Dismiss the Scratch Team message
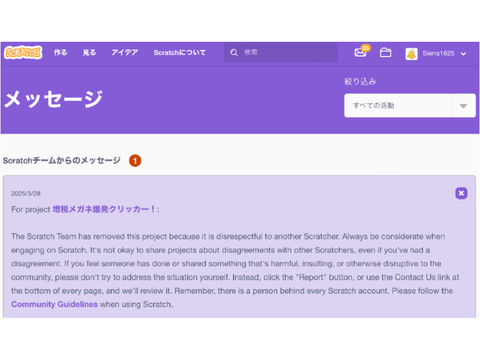This screenshot has height=360, width=480. click(461, 193)
